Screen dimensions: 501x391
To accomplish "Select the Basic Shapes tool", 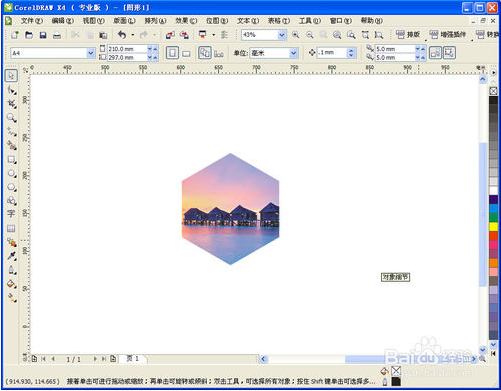I will (x=12, y=201).
